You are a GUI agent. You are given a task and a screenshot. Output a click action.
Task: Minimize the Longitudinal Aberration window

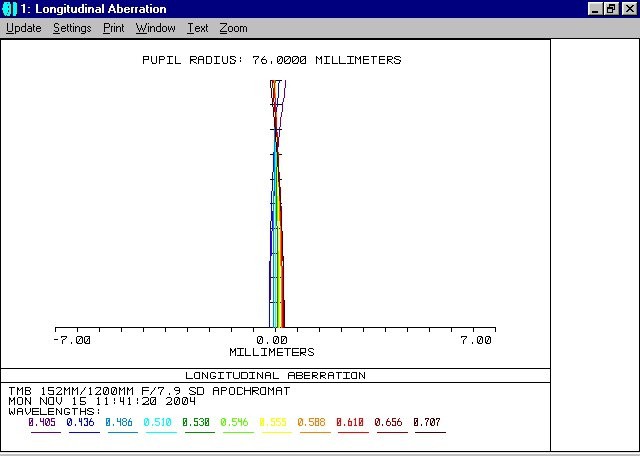point(594,9)
